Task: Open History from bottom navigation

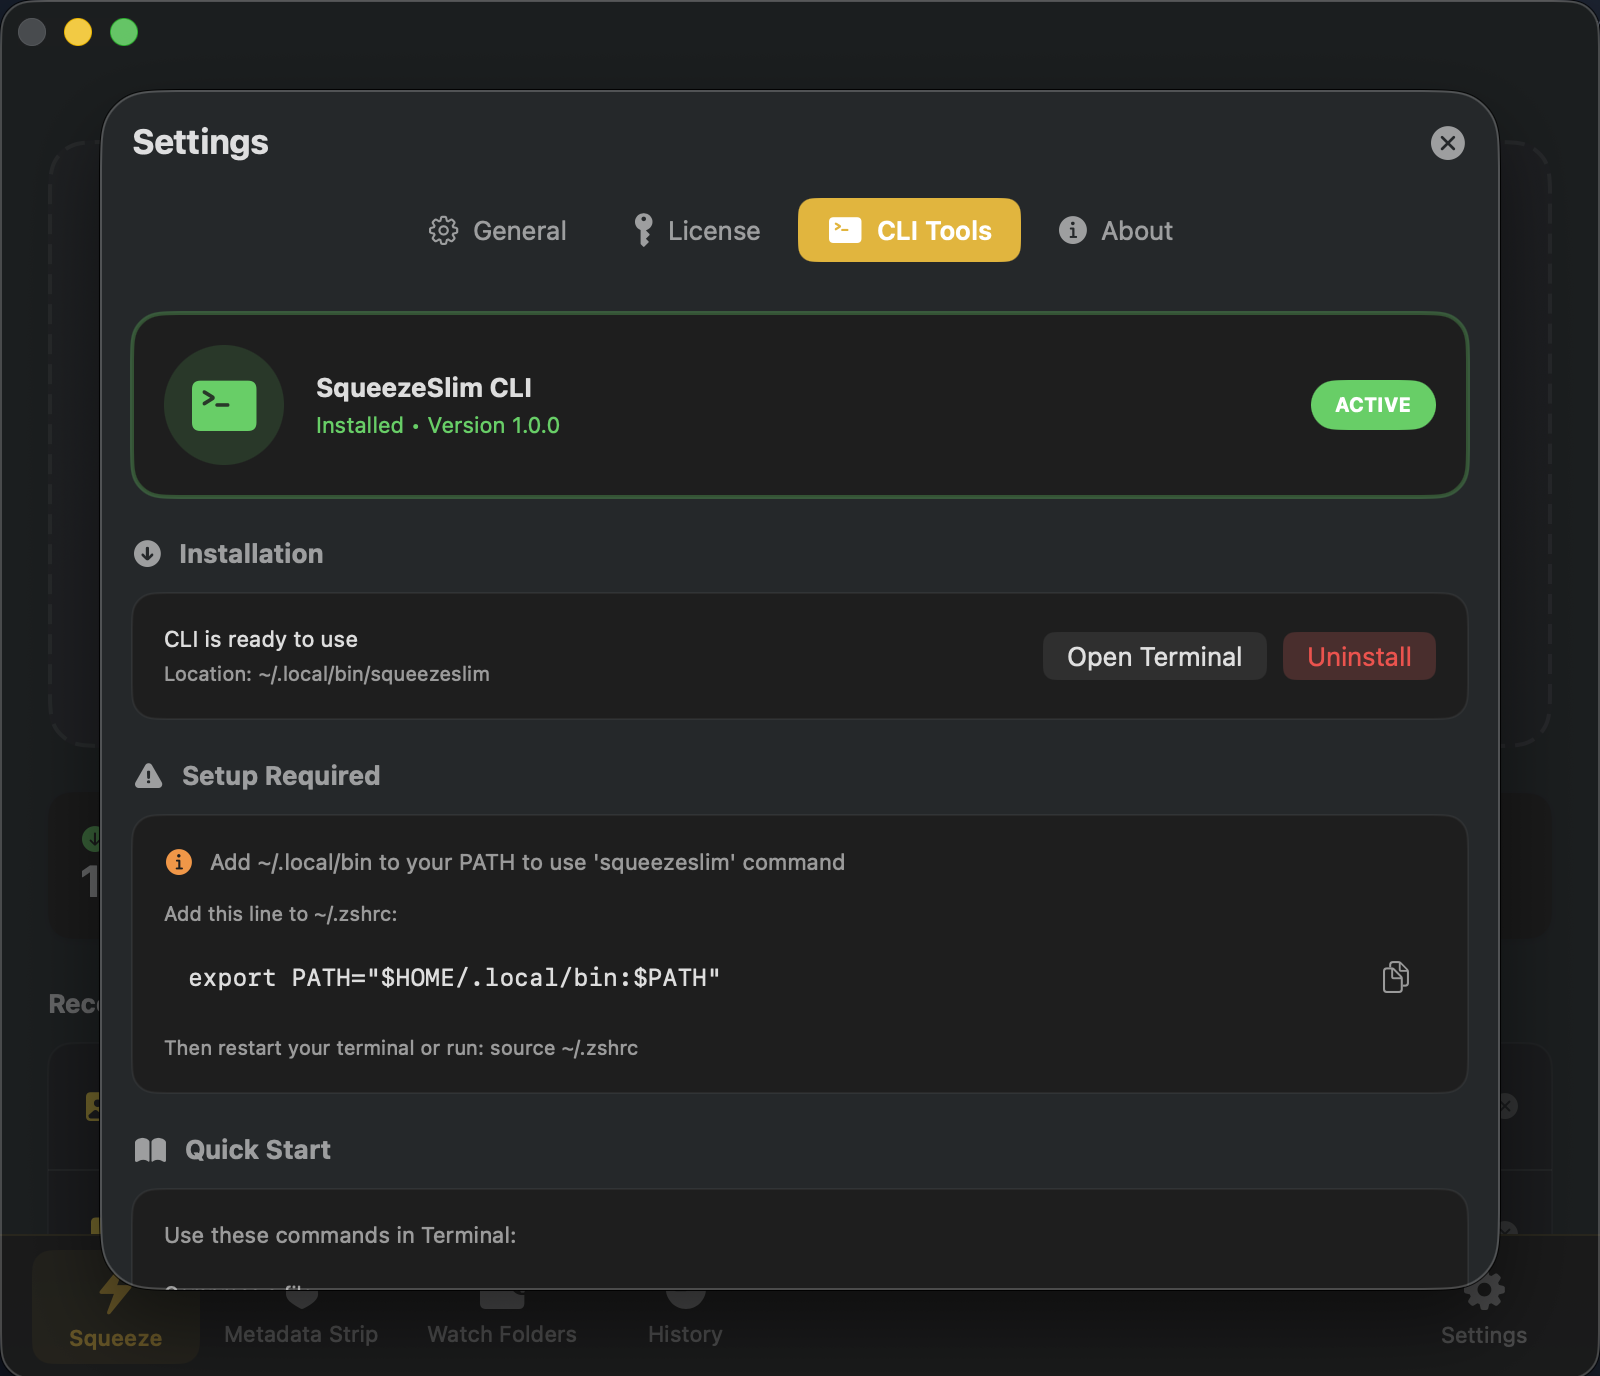Action: 684,1310
